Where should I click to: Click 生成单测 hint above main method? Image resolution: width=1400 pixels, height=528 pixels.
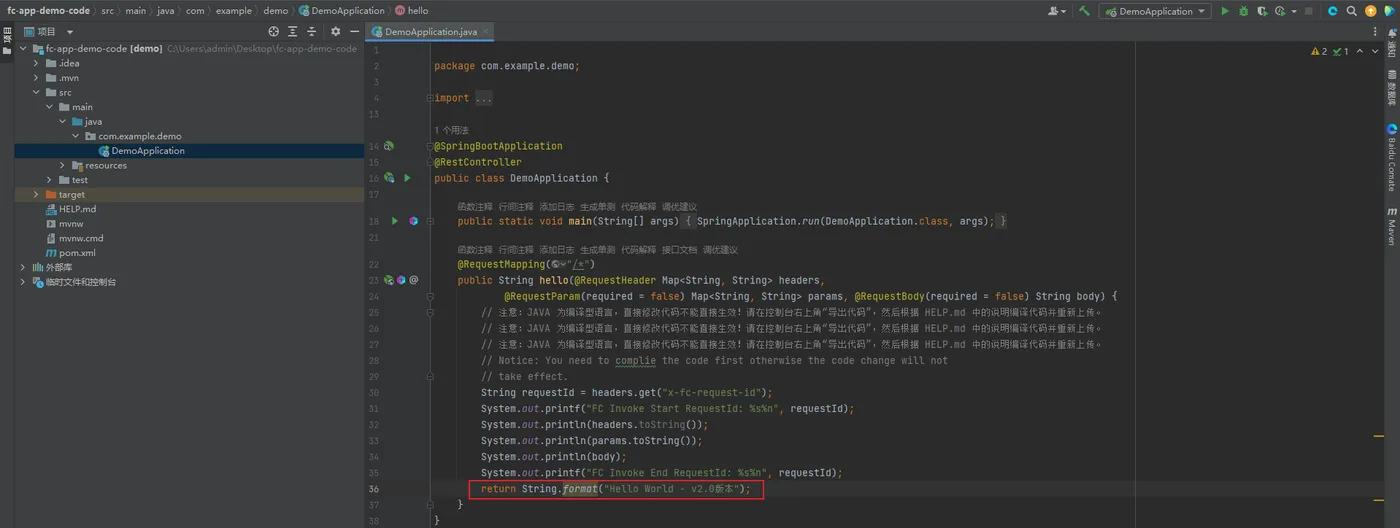click(598, 206)
